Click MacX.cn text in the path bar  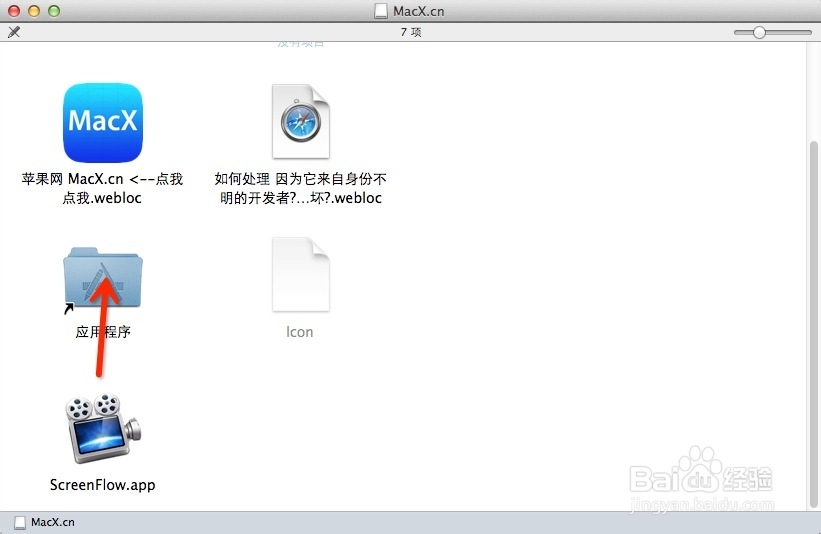pyautogui.click(x=53, y=522)
